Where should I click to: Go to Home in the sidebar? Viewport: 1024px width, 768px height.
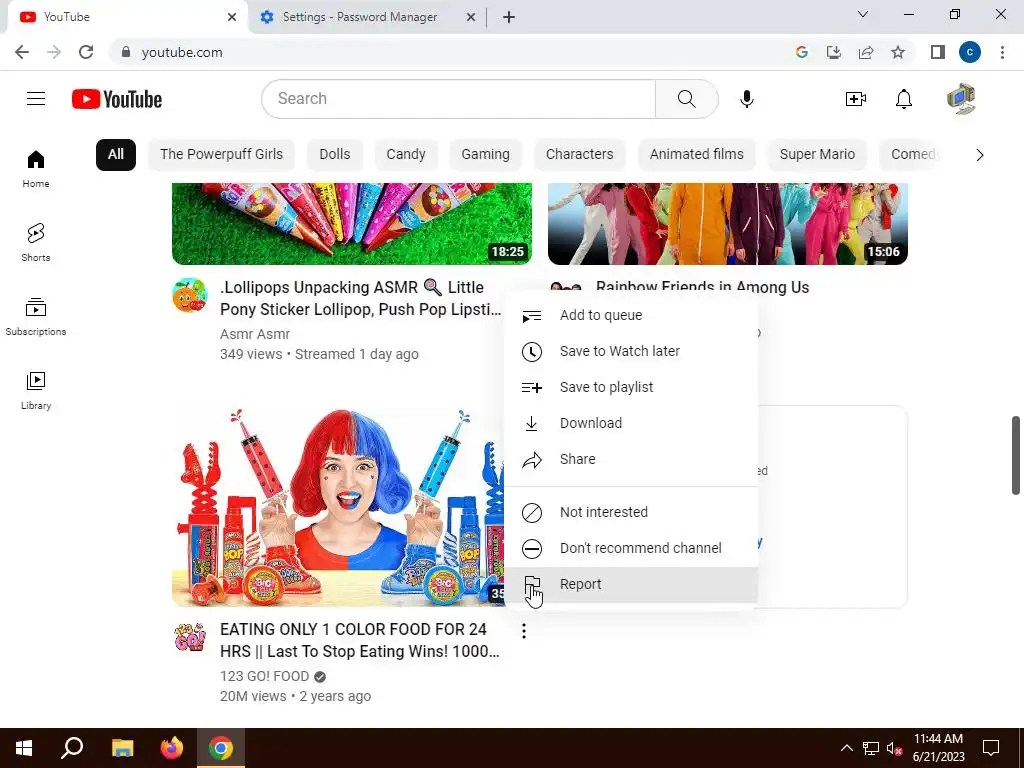(36, 169)
